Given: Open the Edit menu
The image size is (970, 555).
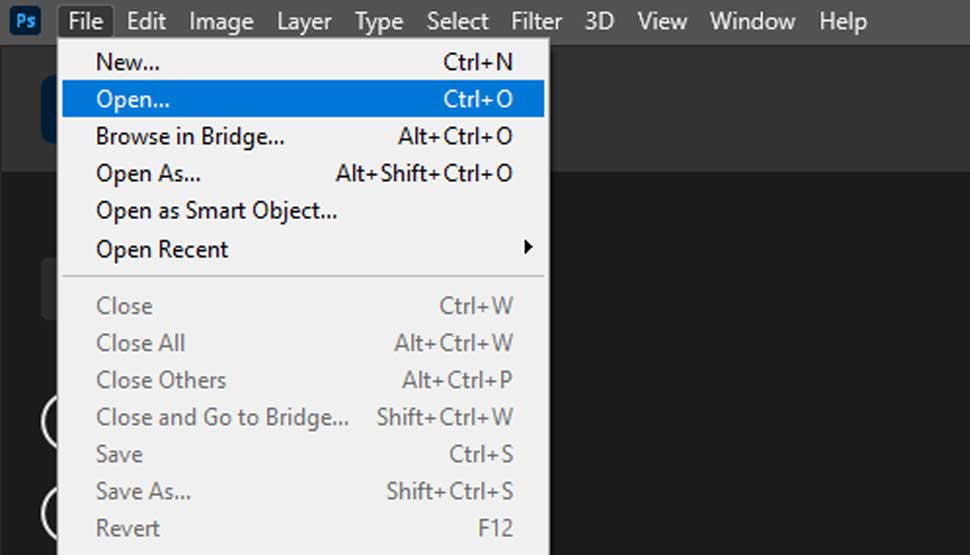Looking at the screenshot, I should coord(146,21).
